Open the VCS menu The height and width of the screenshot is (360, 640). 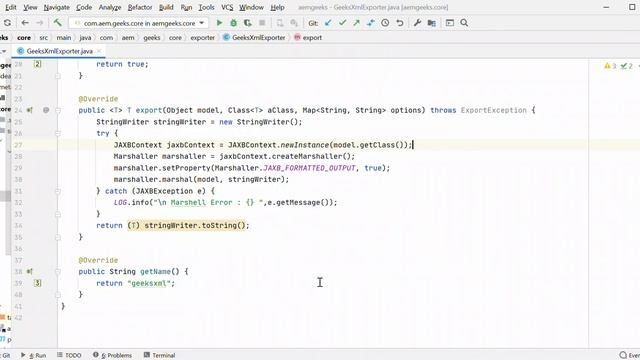[x=227, y=7]
